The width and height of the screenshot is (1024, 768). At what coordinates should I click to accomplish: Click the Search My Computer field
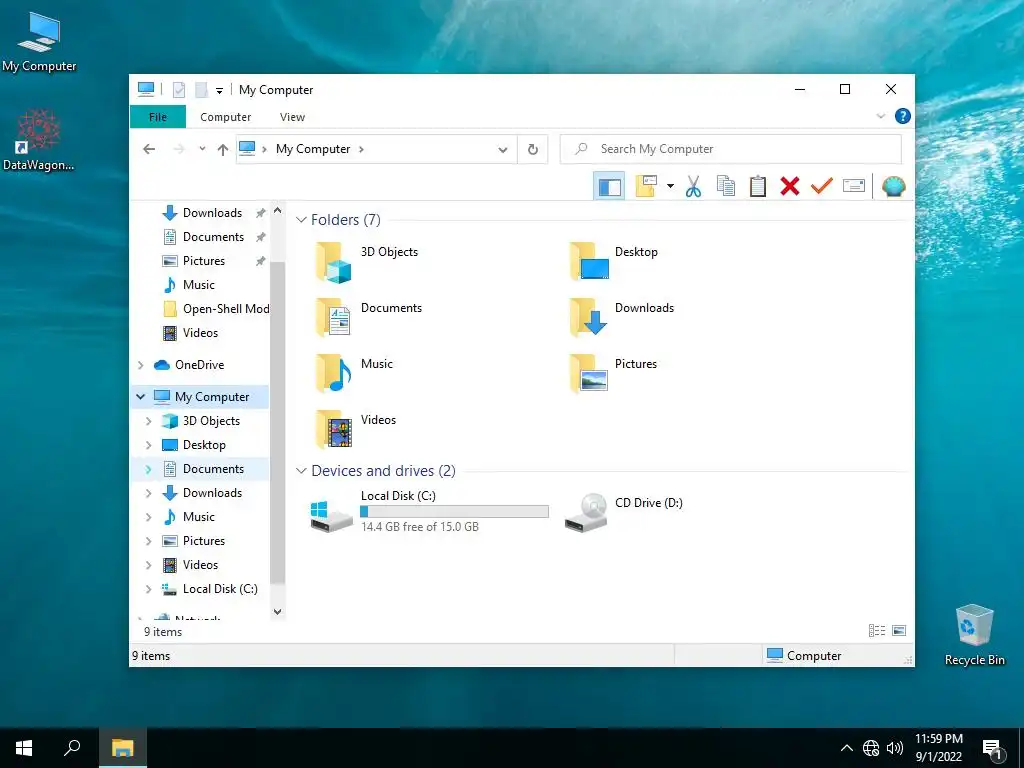tap(731, 149)
